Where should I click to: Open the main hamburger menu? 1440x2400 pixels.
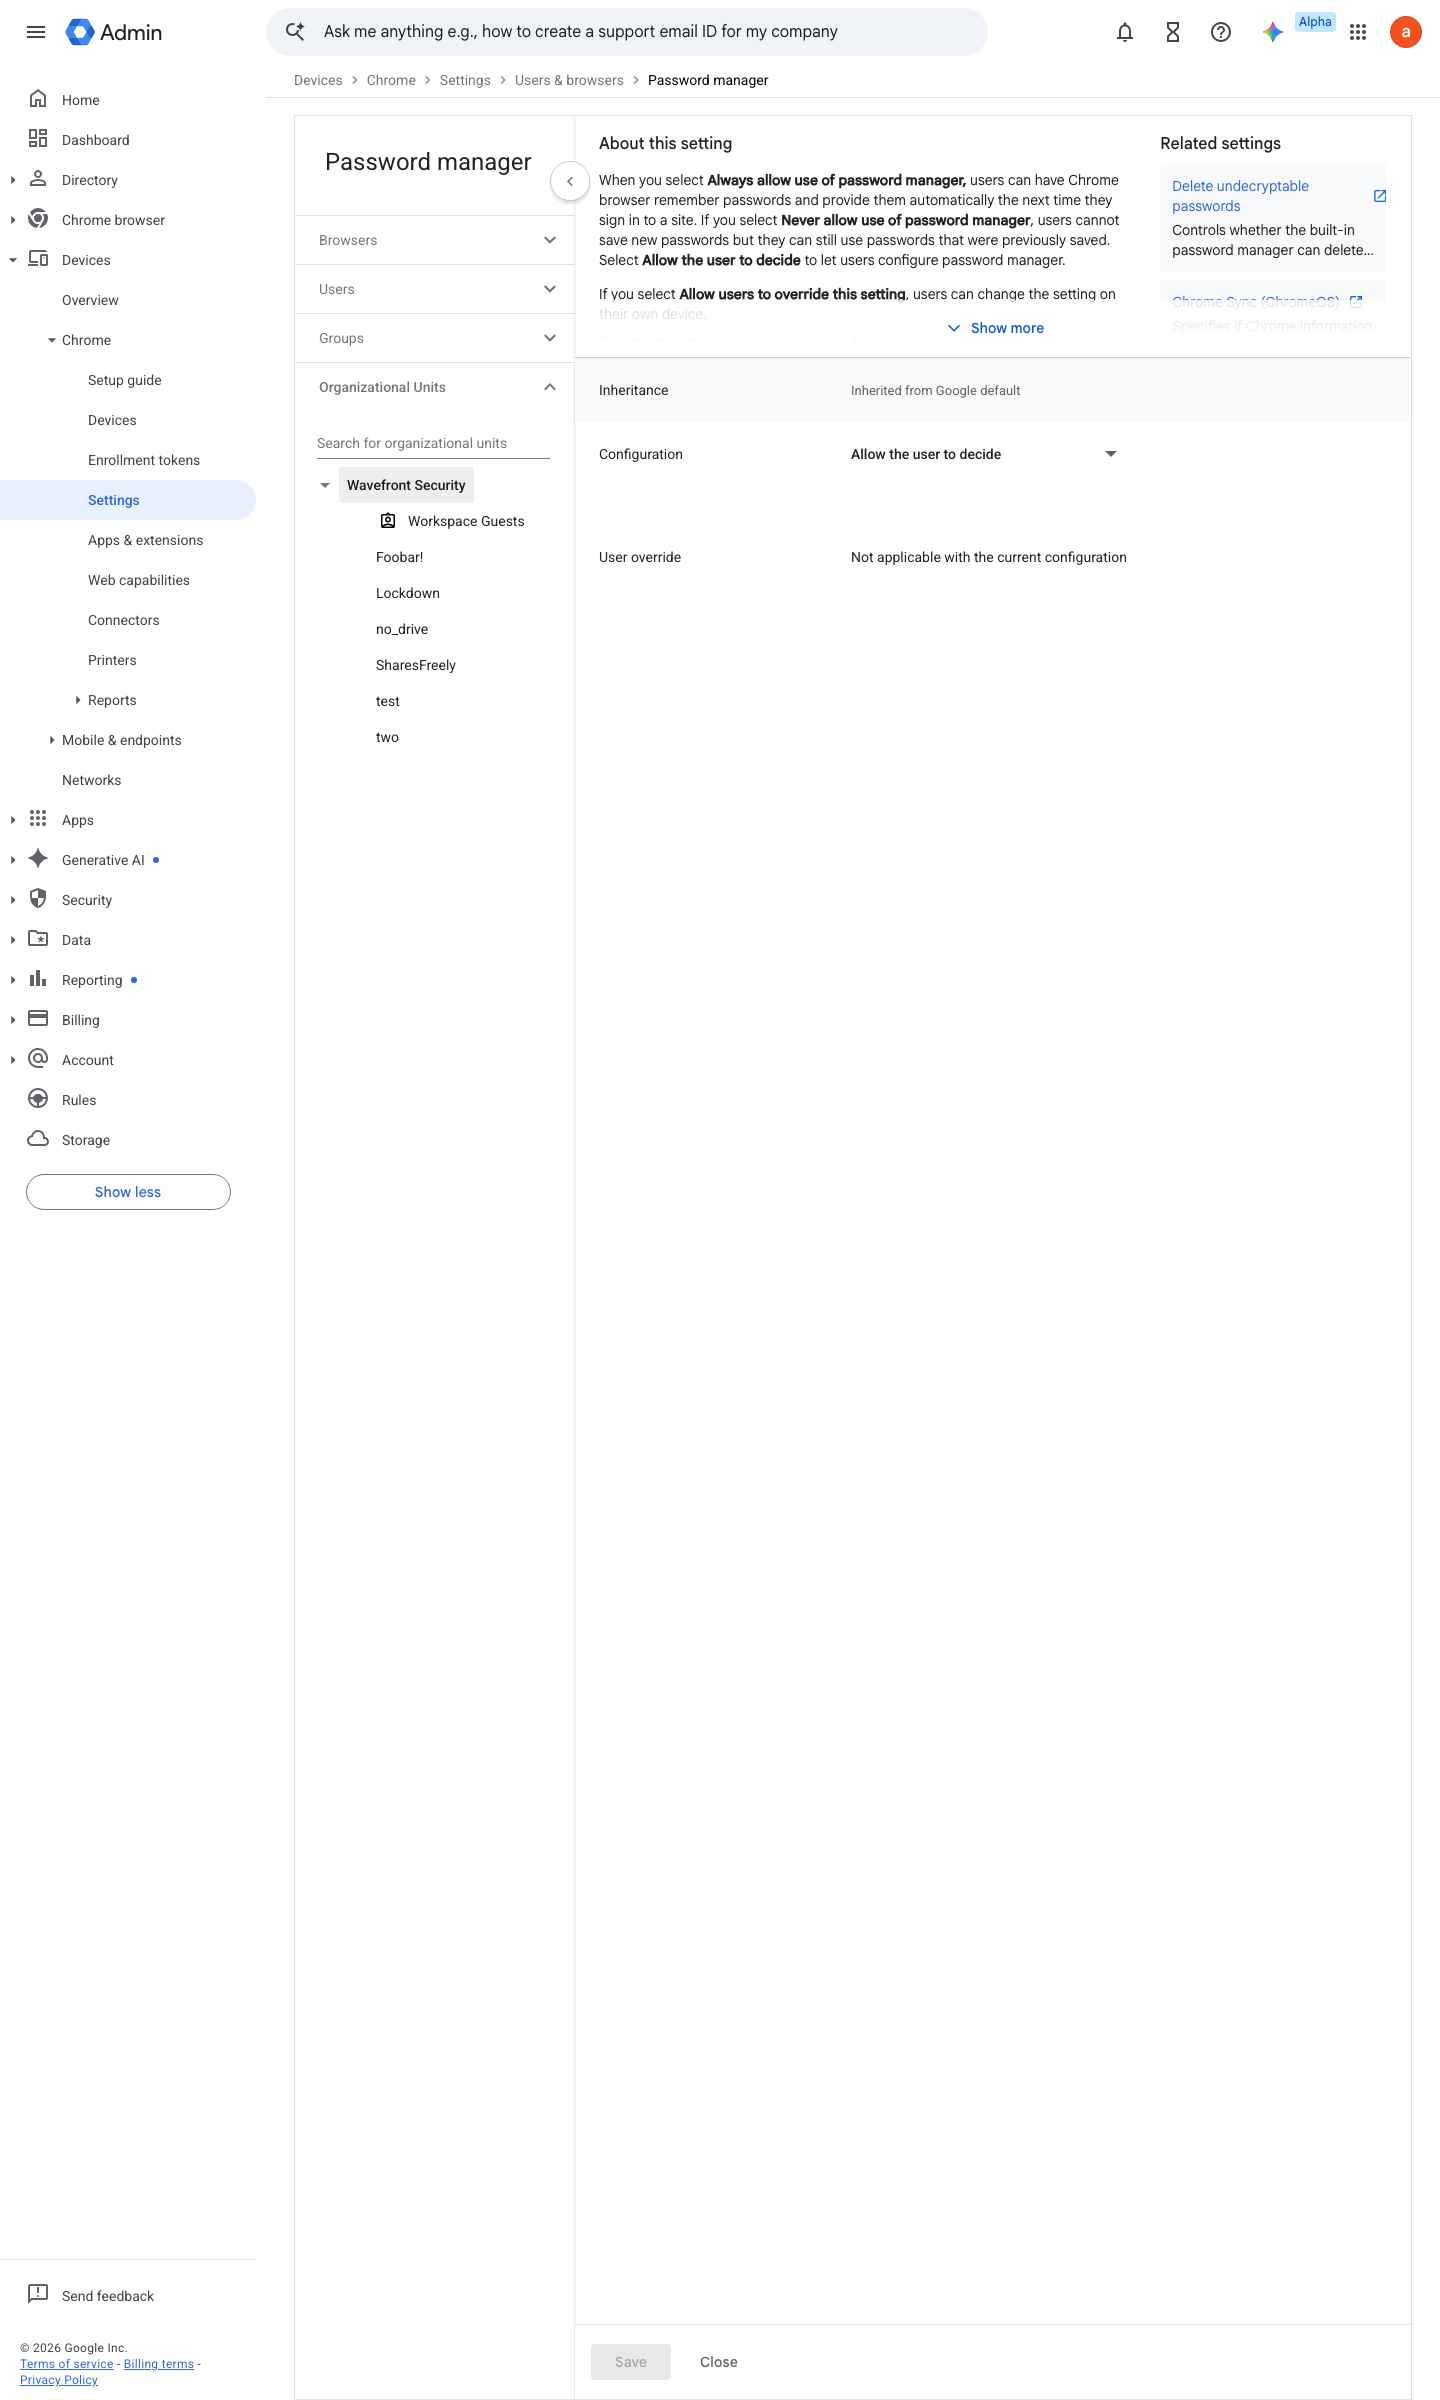36,32
